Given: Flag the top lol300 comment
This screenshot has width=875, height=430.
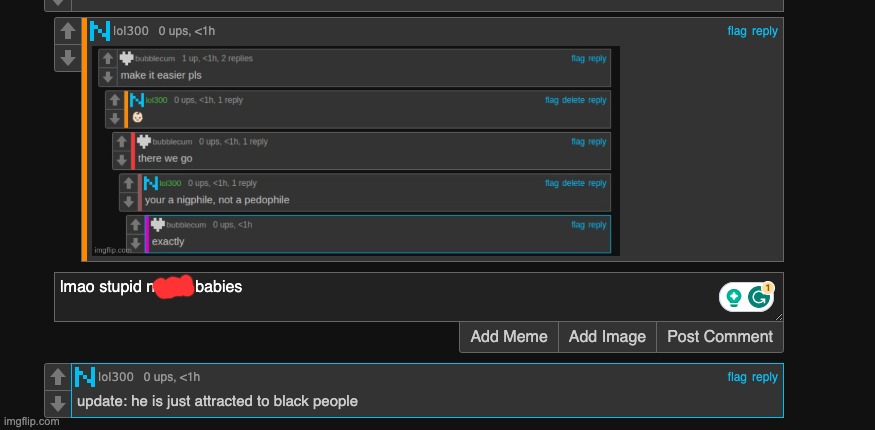Looking at the screenshot, I should point(737,32).
